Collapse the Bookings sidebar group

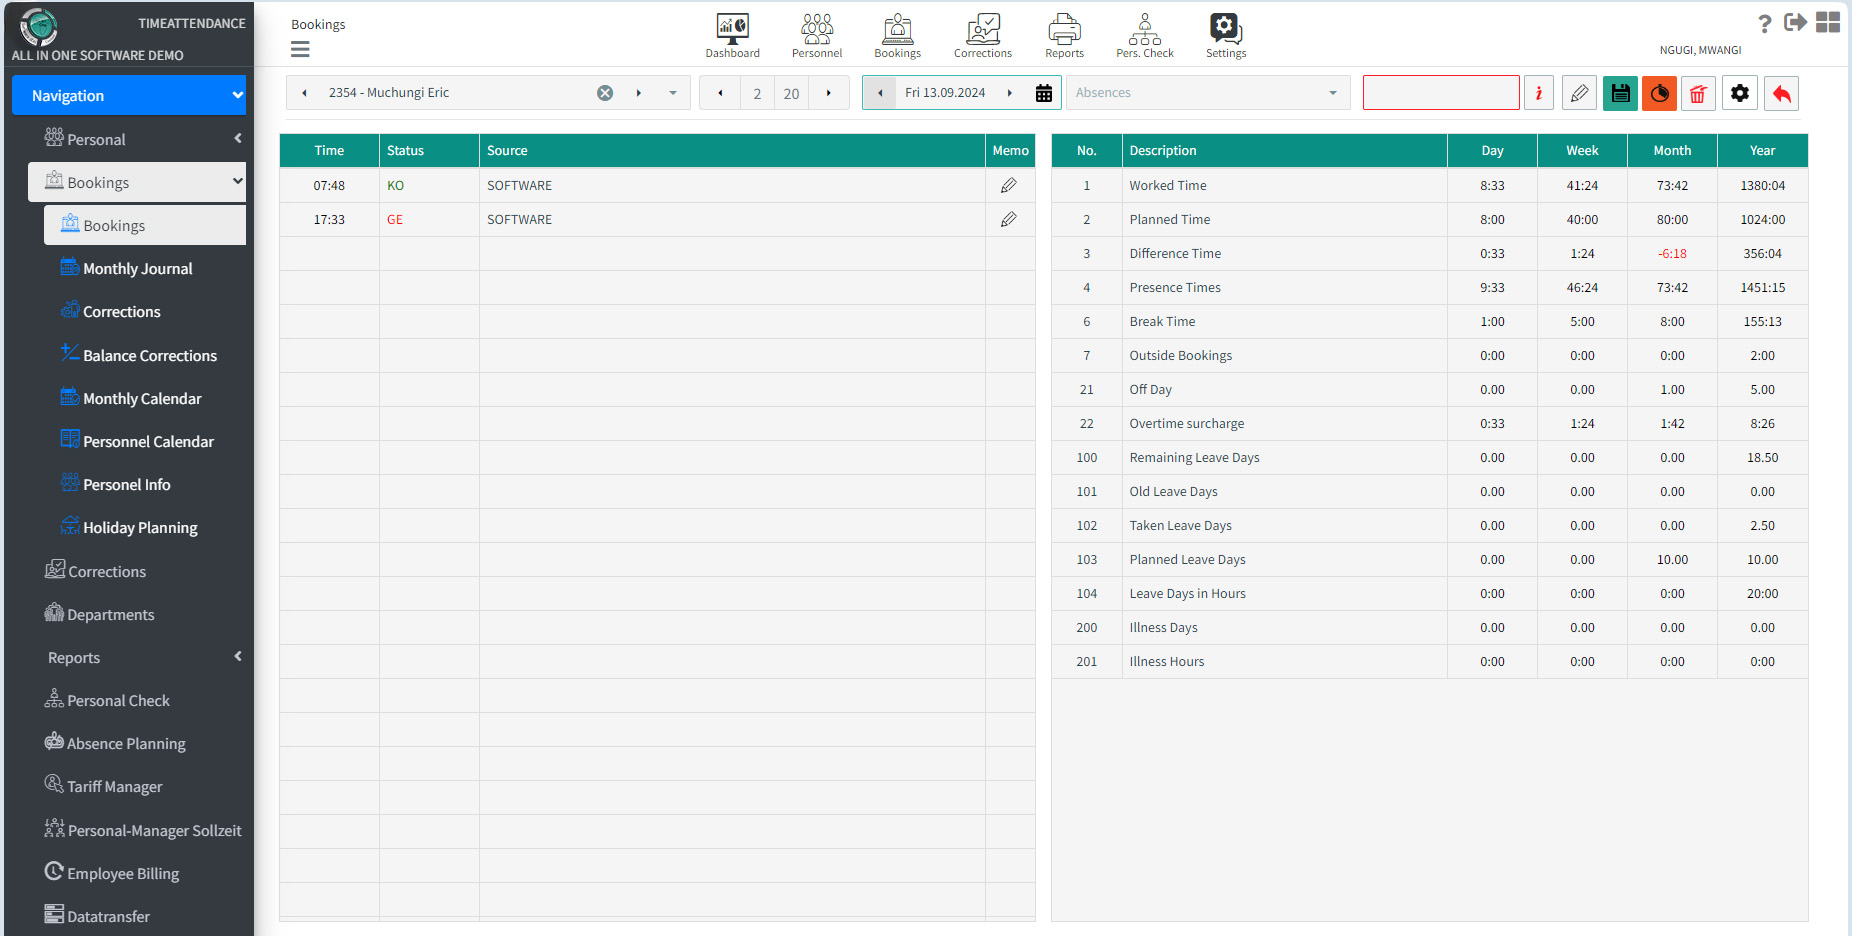tap(137, 182)
